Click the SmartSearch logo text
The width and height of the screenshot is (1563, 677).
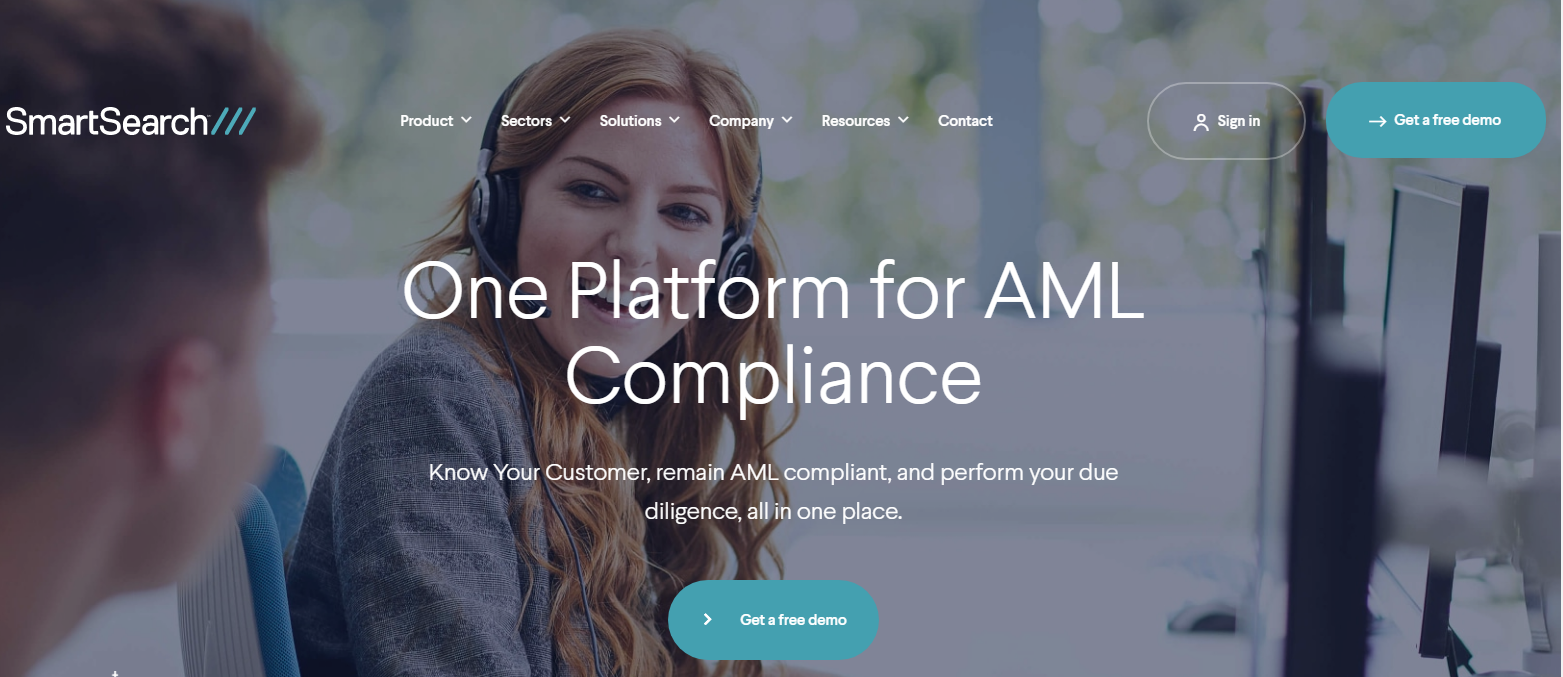pos(106,121)
